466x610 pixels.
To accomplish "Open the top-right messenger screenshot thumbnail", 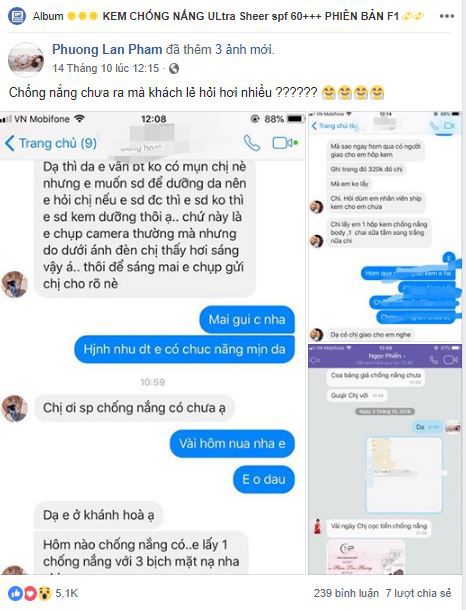I will click(x=386, y=227).
